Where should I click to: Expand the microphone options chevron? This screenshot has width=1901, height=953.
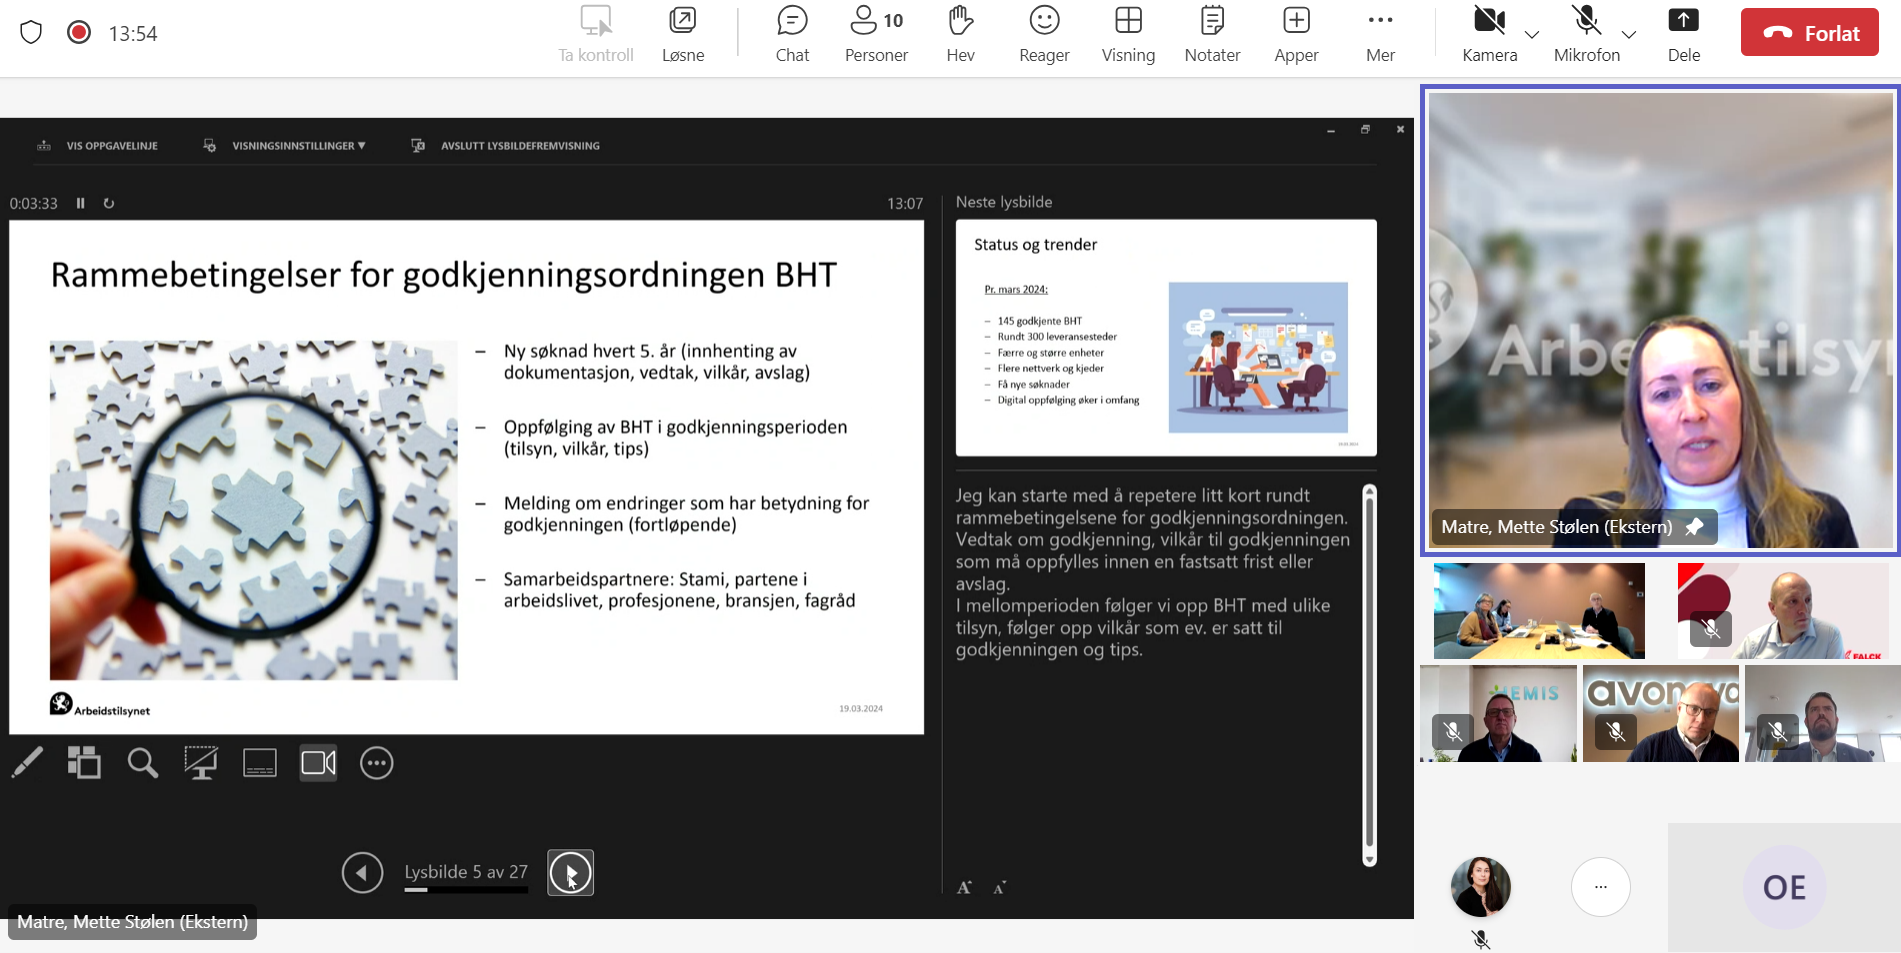(x=1629, y=35)
